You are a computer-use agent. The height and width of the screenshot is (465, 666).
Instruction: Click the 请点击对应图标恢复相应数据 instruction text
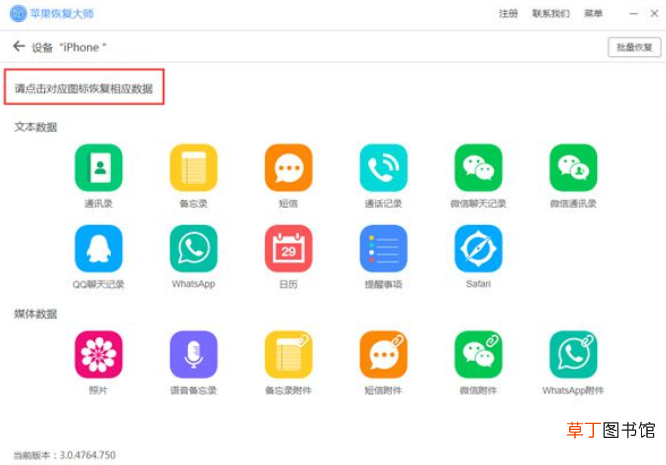[x=84, y=88]
